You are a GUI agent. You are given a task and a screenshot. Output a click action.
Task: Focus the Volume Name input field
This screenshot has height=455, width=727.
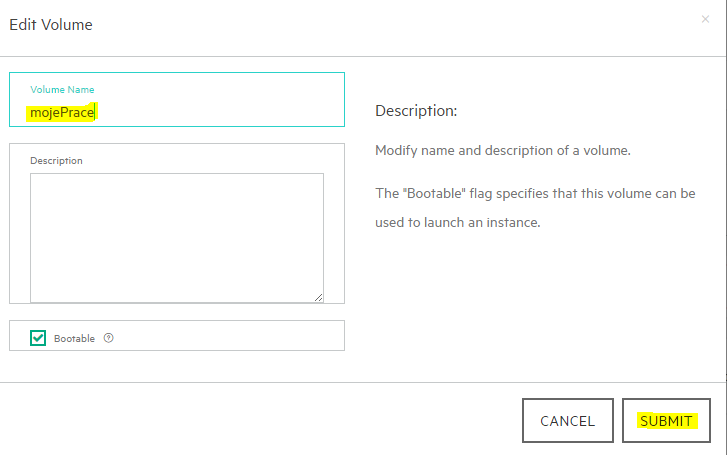click(177, 99)
